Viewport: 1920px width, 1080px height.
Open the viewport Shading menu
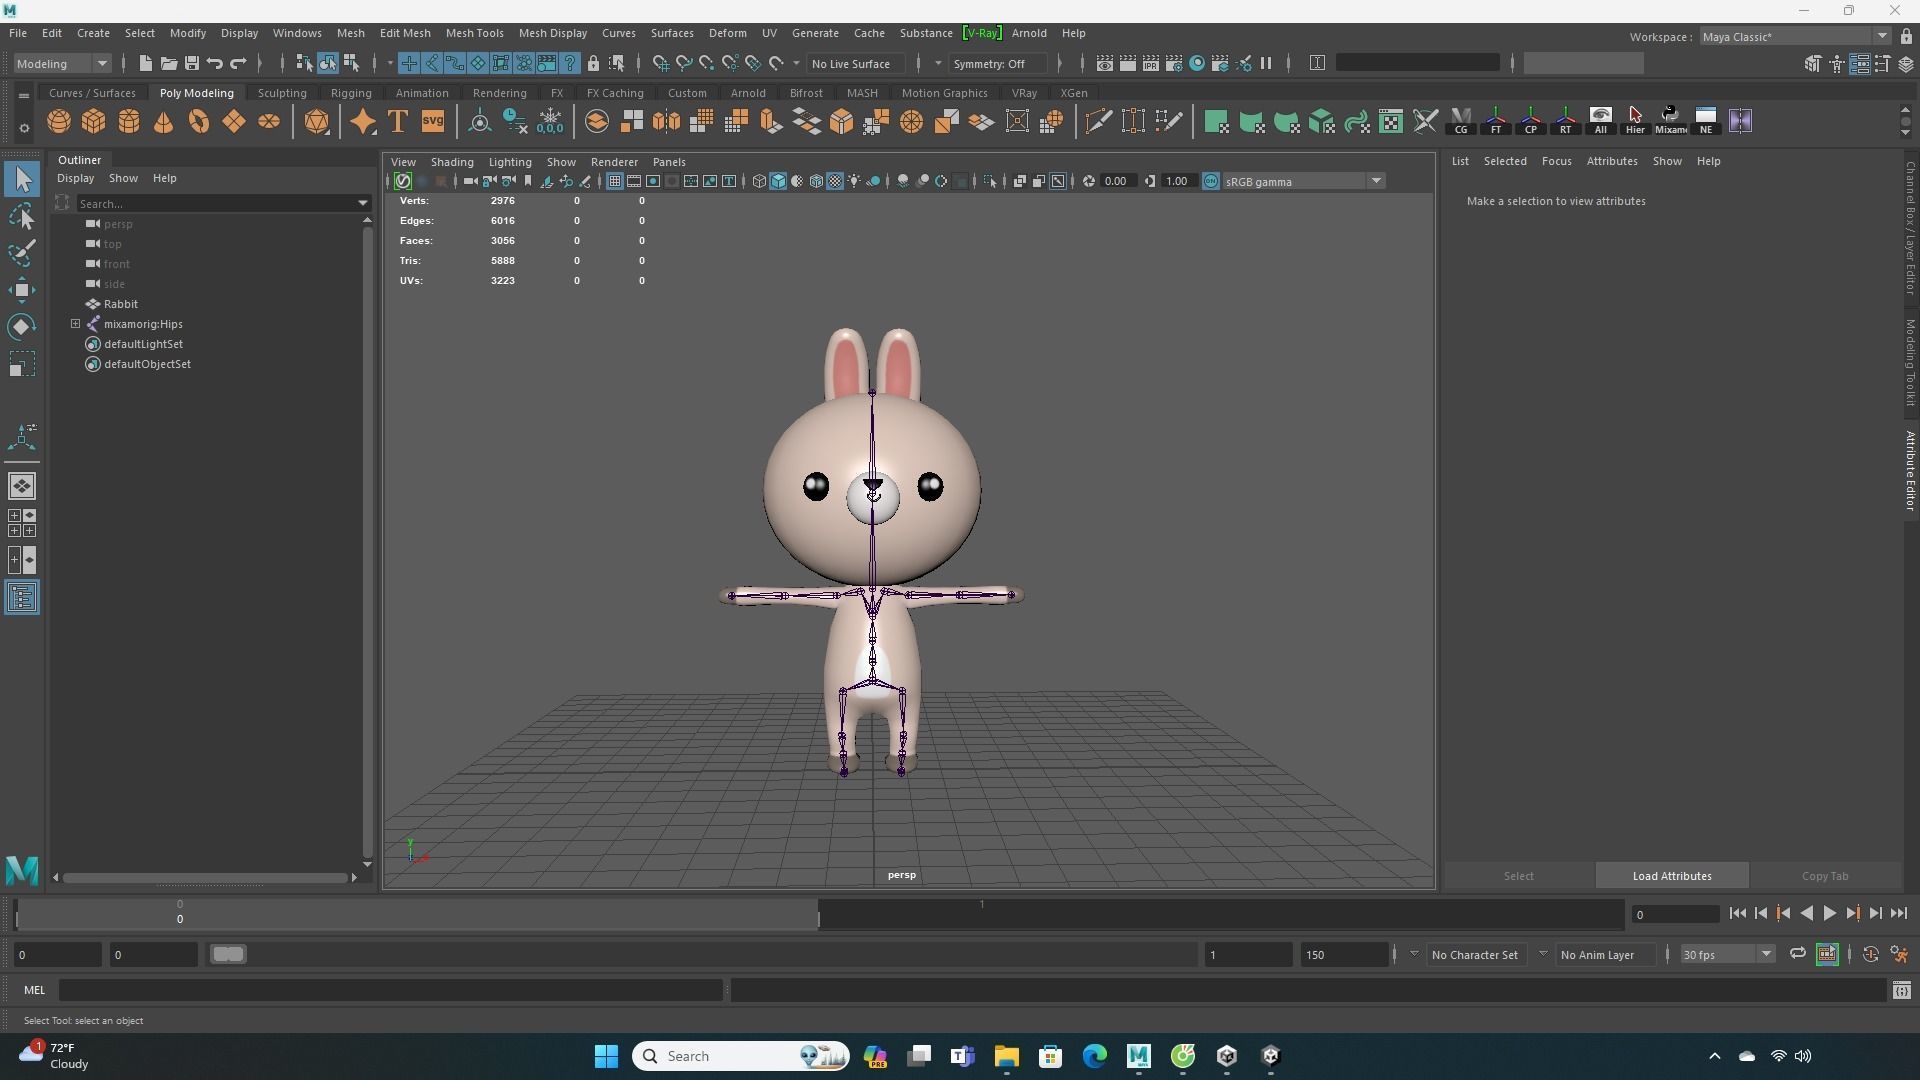point(452,162)
